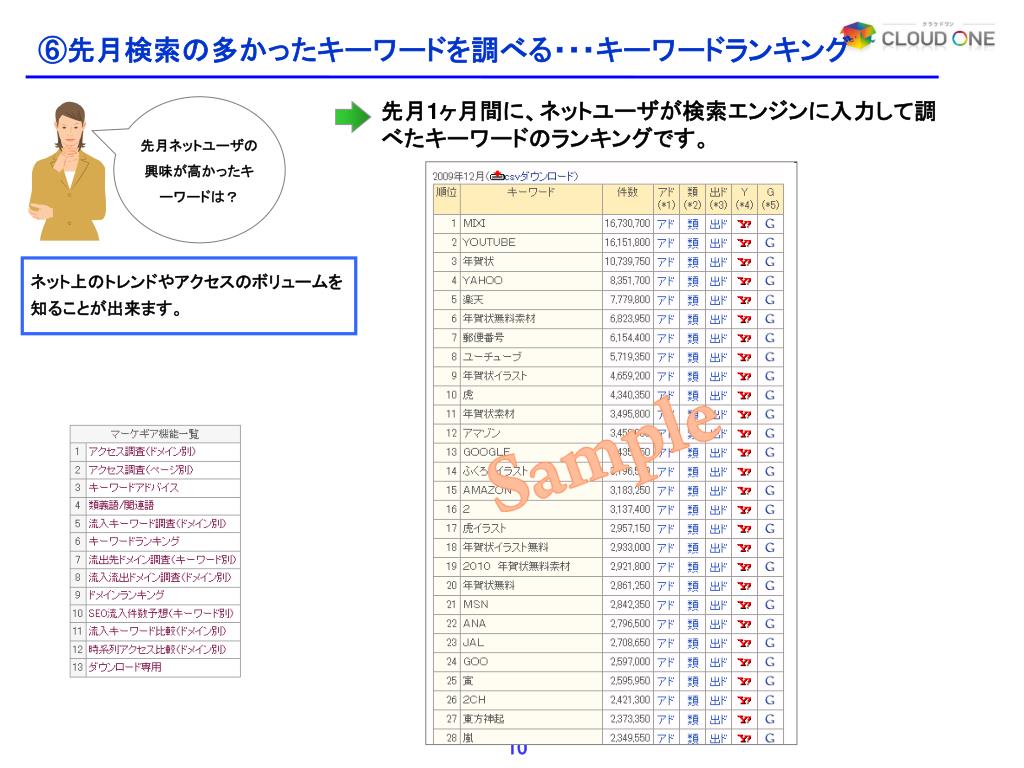Image resolution: width=1024 pixels, height=768 pixels.
Task: Click the csvダウンロード link
Action: coord(541,176)
